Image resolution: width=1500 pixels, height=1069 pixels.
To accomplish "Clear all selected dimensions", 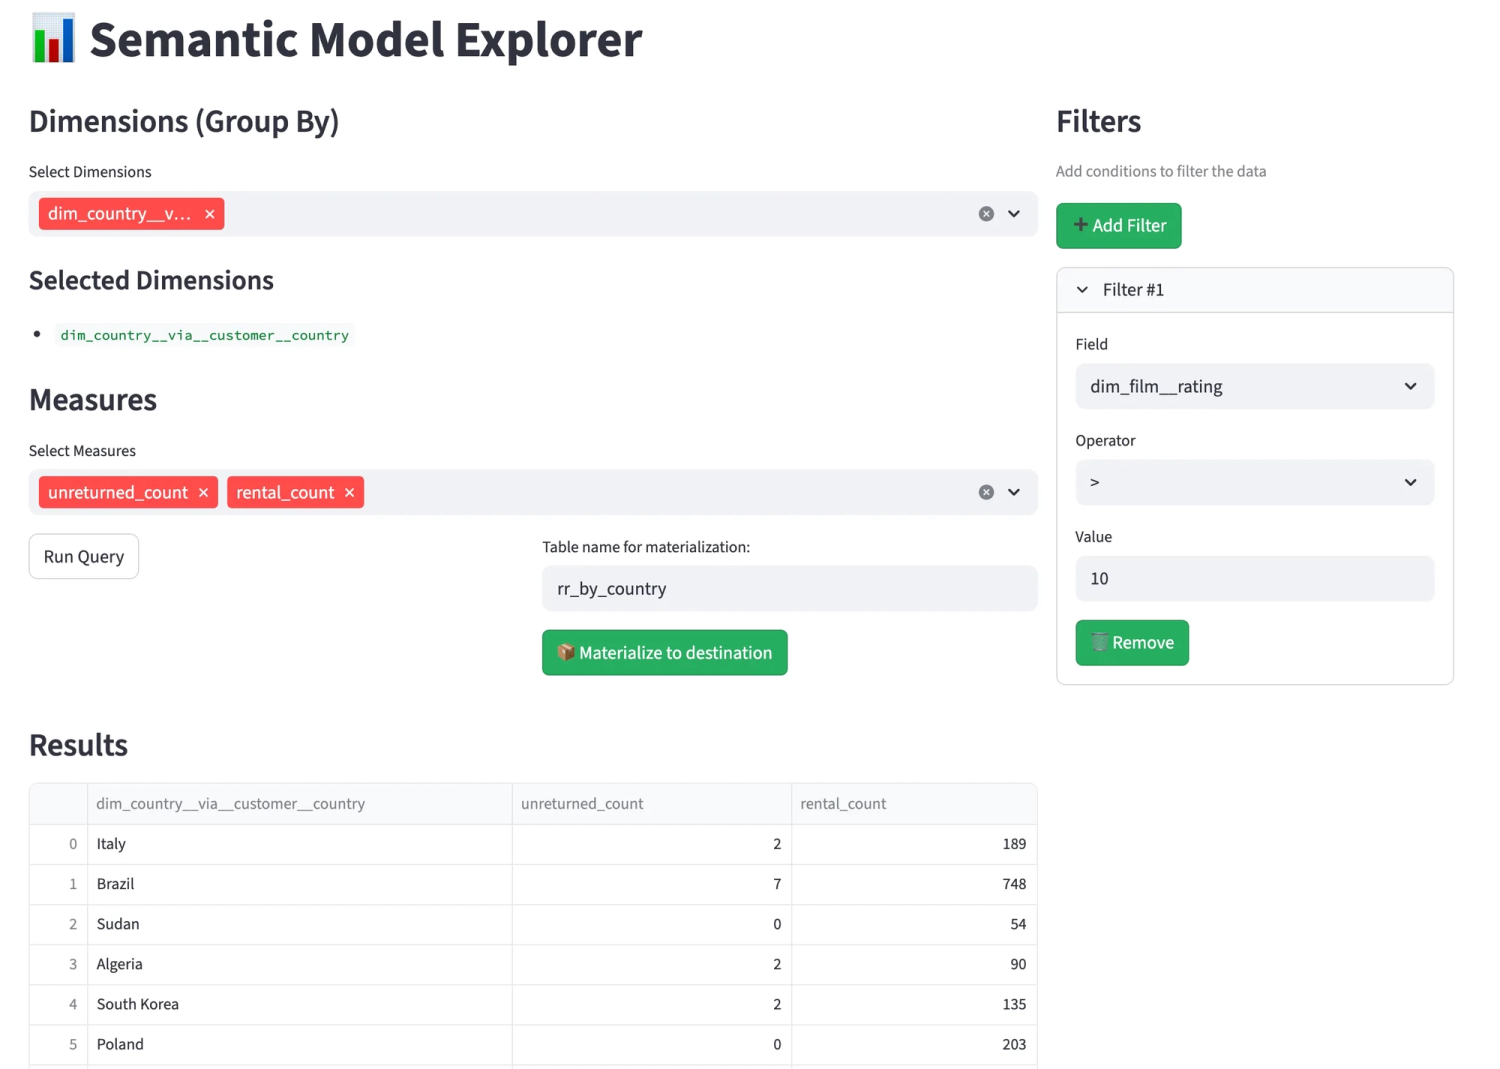I will click(986, 214).
